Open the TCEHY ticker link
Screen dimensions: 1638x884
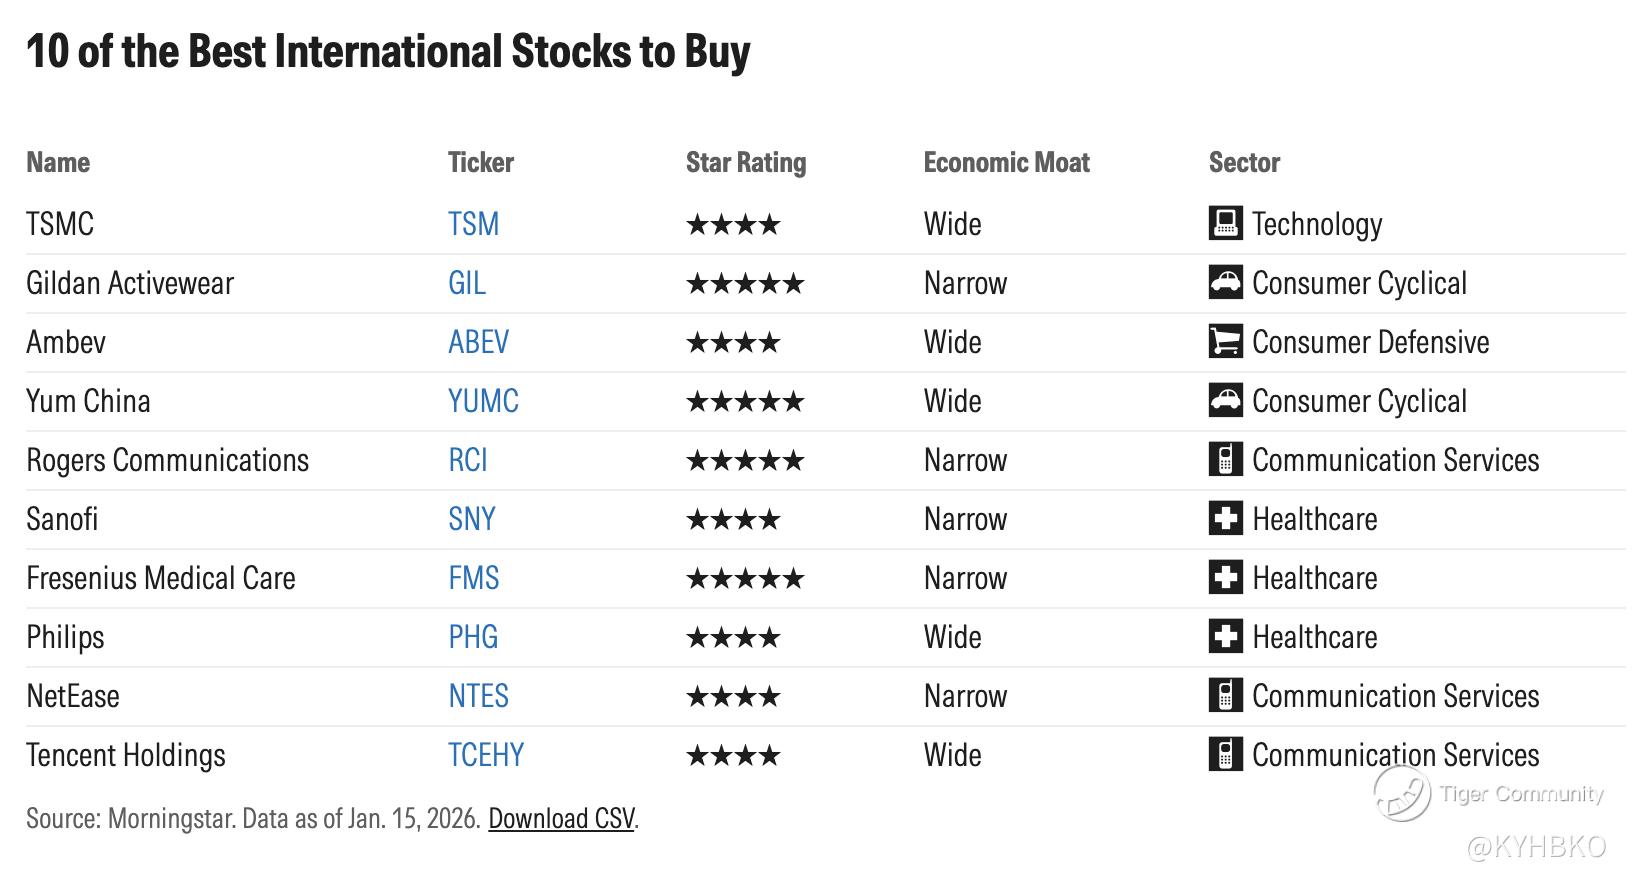tap(486, 755)
